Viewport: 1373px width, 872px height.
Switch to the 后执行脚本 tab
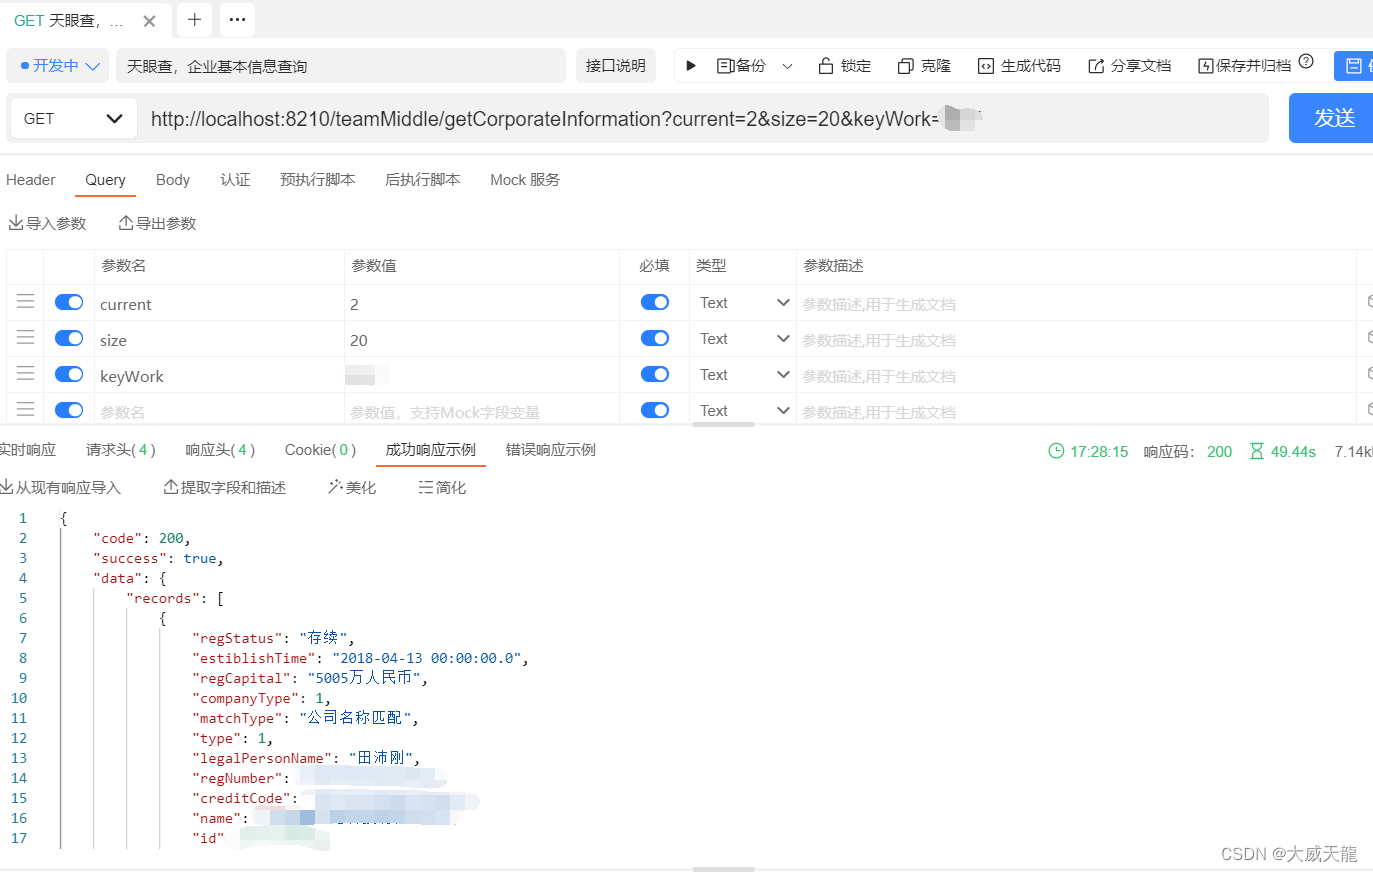pos(423,180)
